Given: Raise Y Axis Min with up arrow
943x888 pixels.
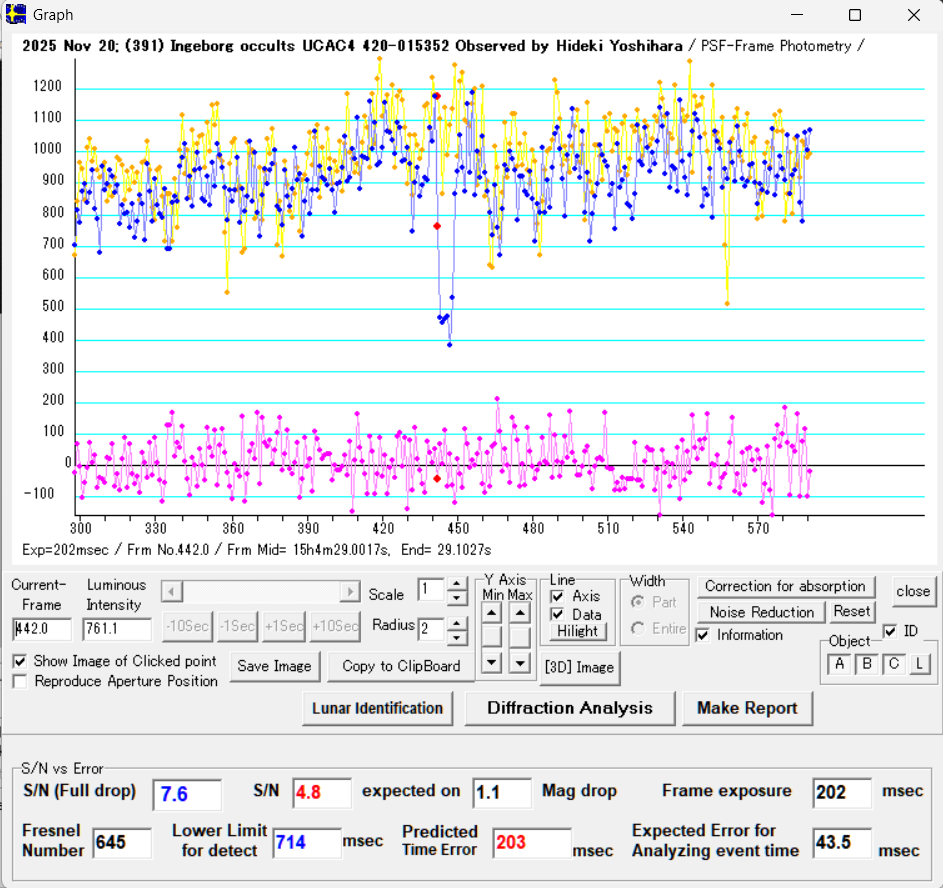Looking at the screenshot, I should pyautogui.click(x=493, y=610).
